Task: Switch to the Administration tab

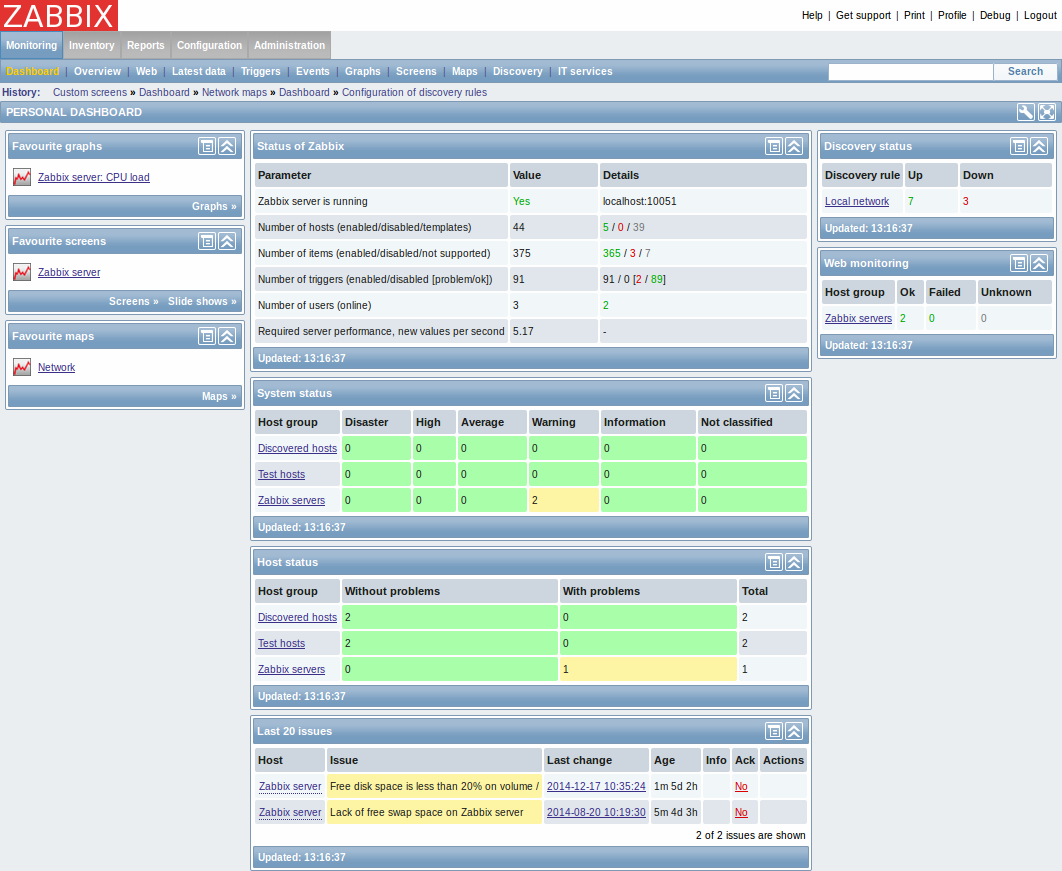Action: (289, 45)
